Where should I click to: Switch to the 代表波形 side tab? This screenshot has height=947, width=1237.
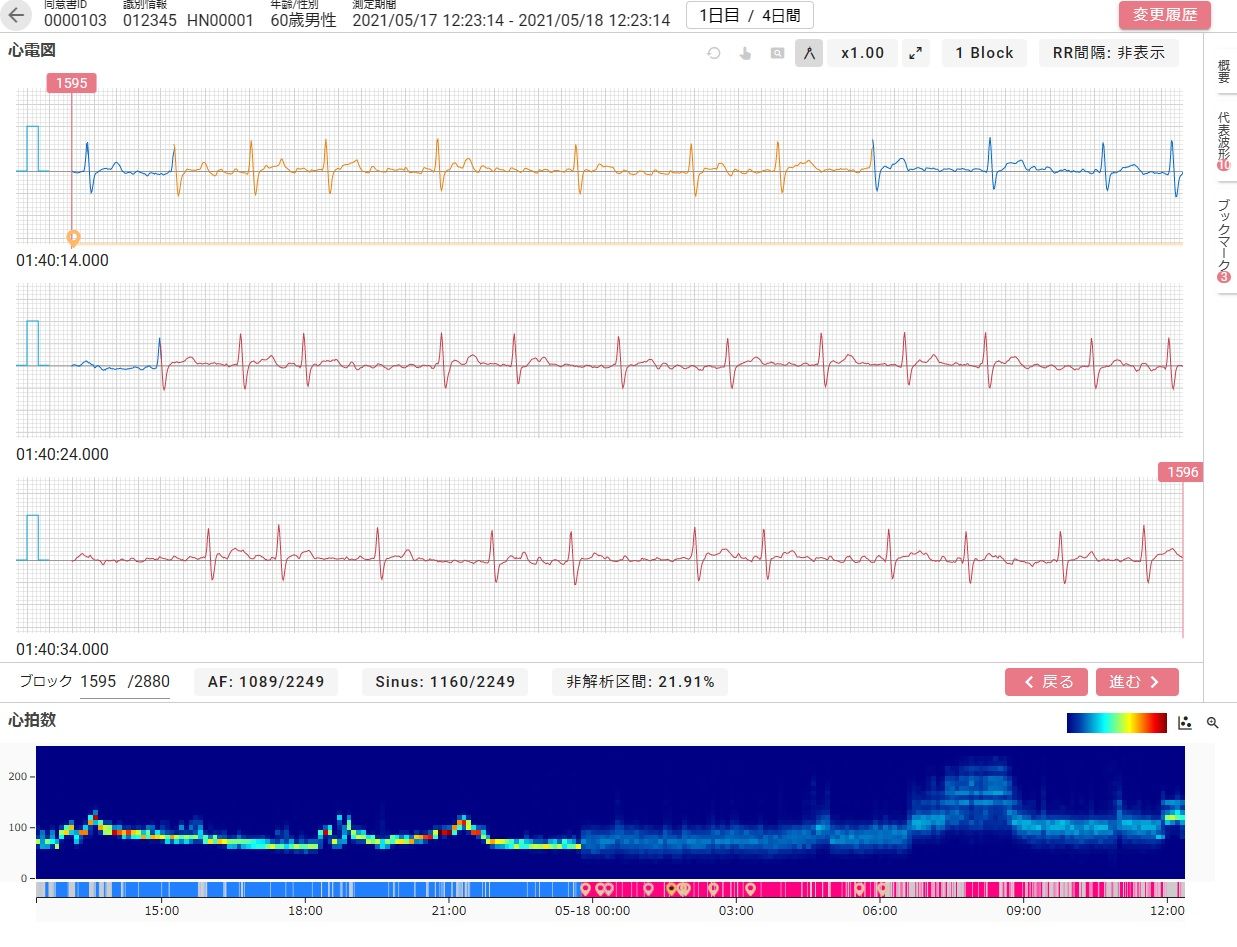(1223, 138)
